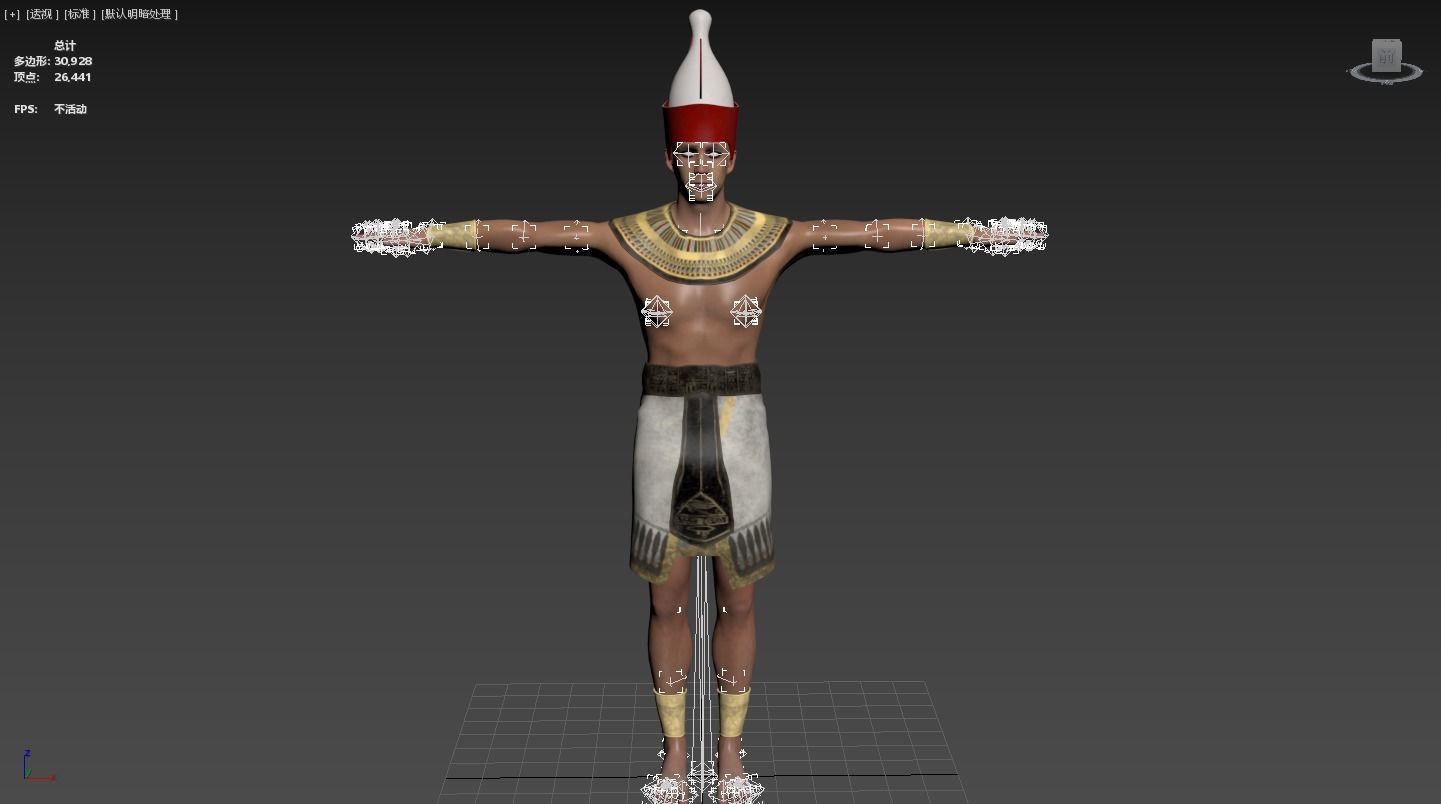Select the dark belt at the waist
Image resolution: width=1441 pixels, height=804 pixels.
coord(701,380)
